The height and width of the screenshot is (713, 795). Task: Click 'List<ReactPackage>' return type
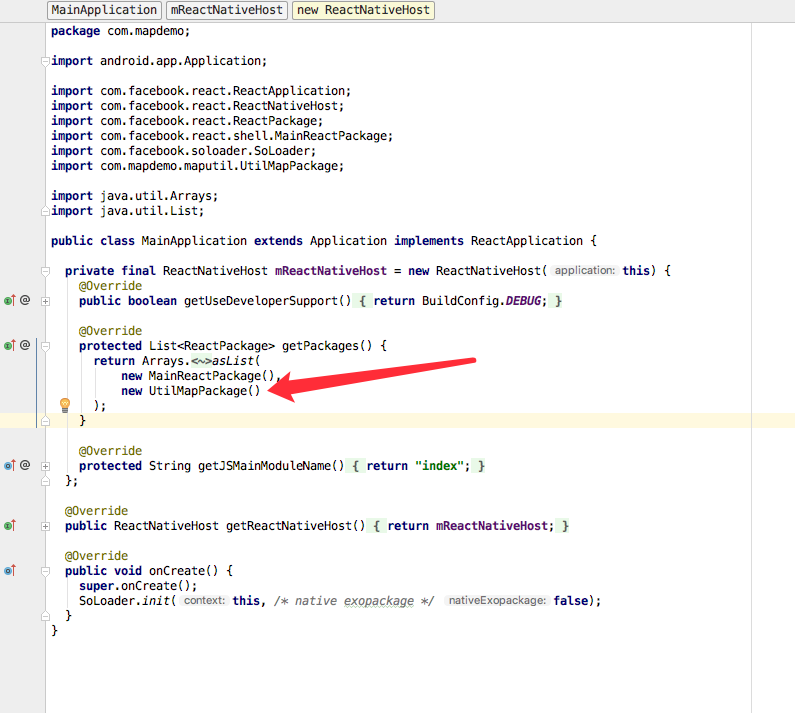[x=211, y=346]
